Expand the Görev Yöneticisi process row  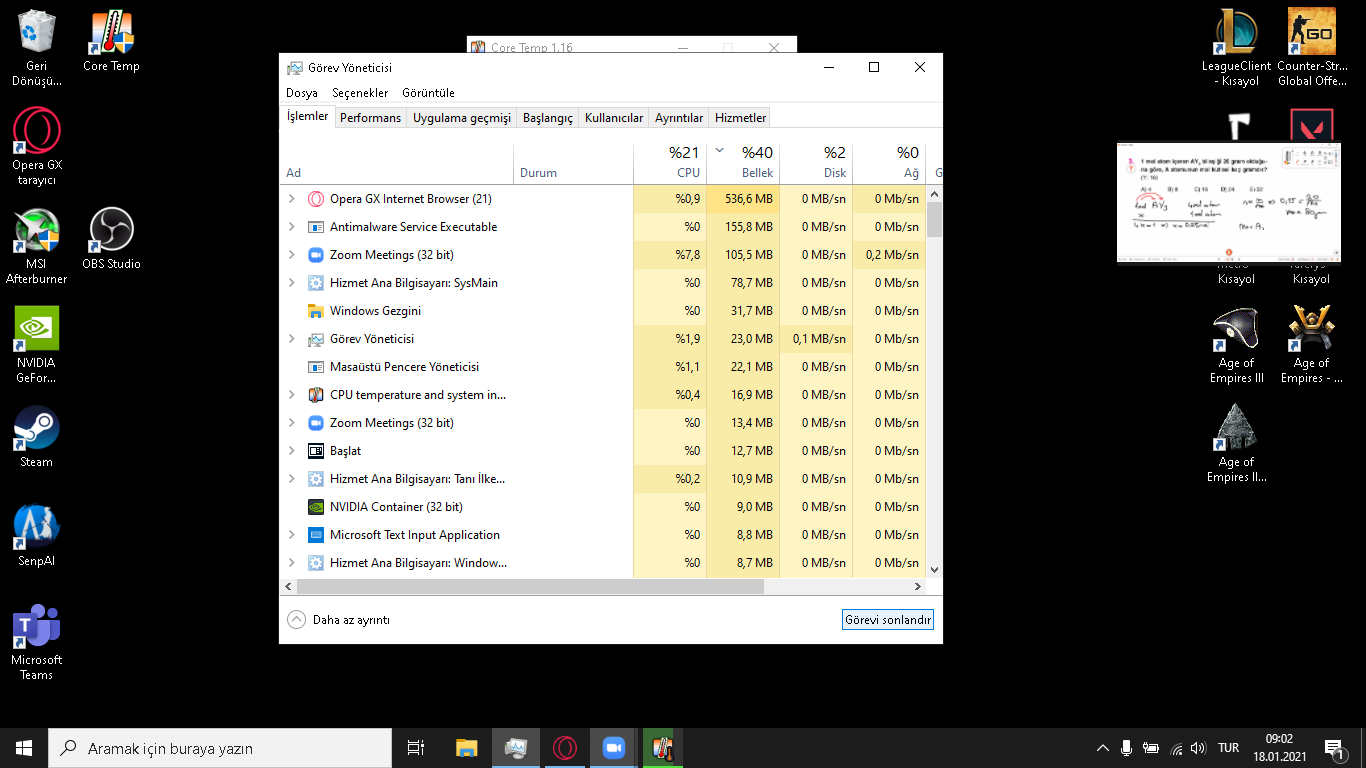tap(292, 339)
